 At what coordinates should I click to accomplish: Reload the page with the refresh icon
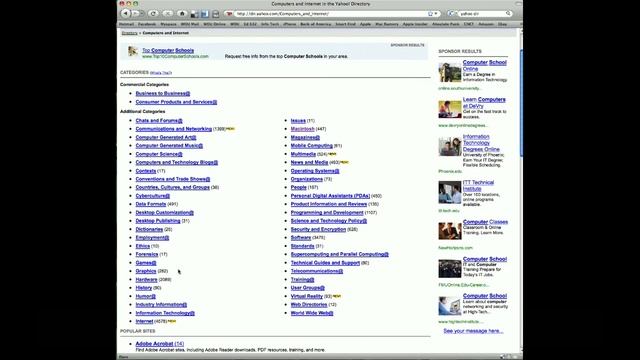(153, 13)
